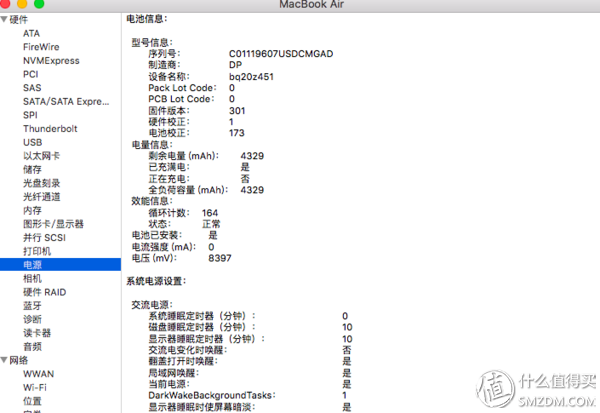The width and height of the screenshot is (600, 413).
Task: Select 图形卡/显示器 entry
Action: tap(53, 224)
